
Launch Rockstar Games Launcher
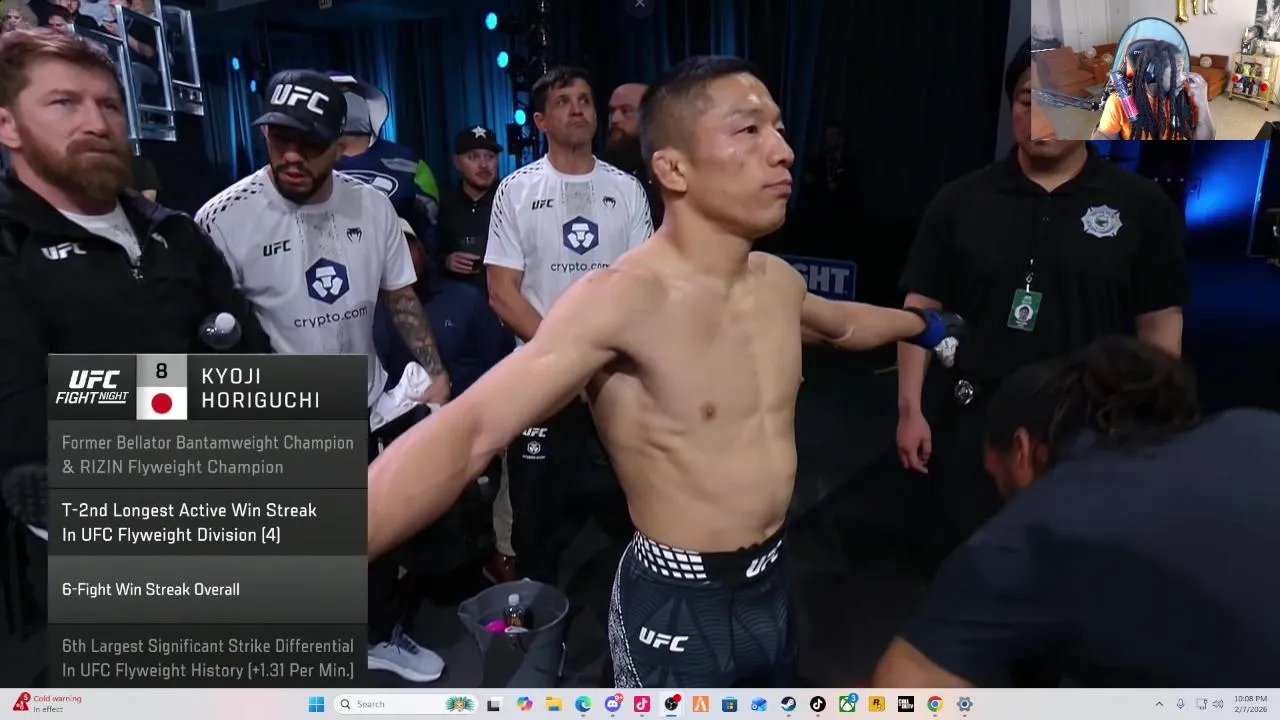tap(877, 704)
